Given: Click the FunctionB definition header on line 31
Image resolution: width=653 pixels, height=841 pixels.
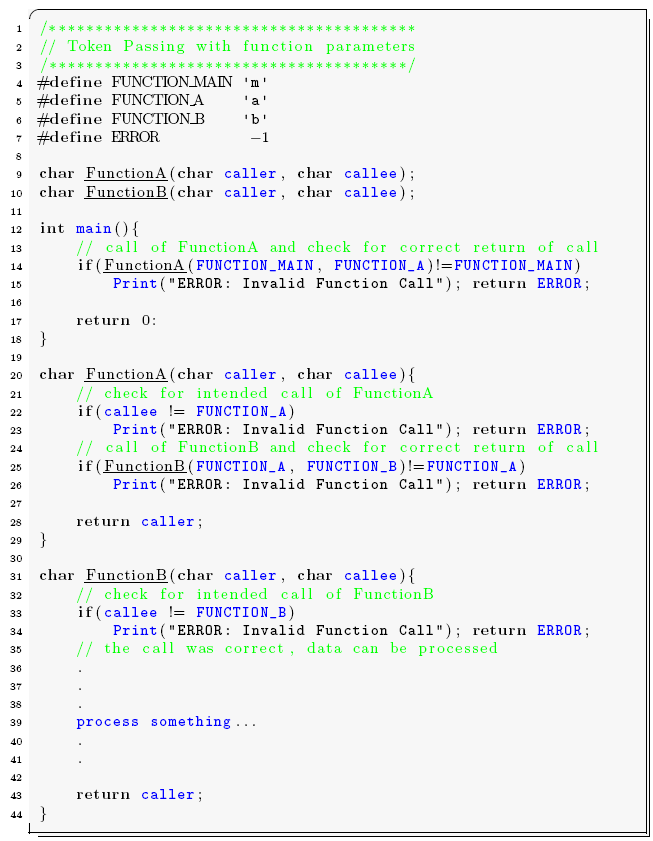Looking at the screenshot, I should 227,576.
